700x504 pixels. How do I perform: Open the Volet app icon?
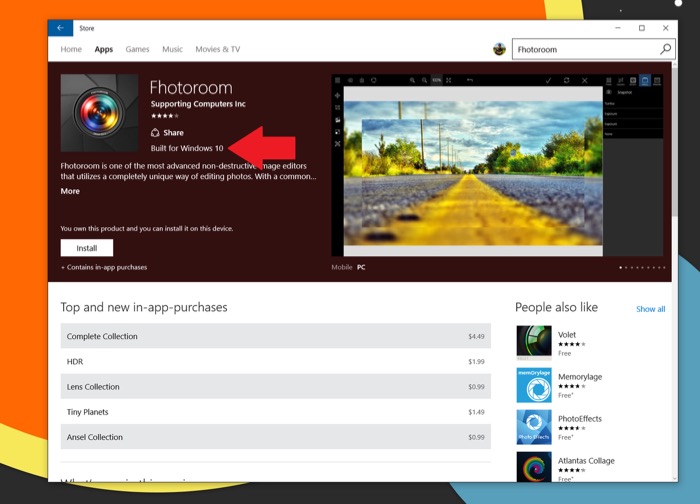(x=533, y=342)
